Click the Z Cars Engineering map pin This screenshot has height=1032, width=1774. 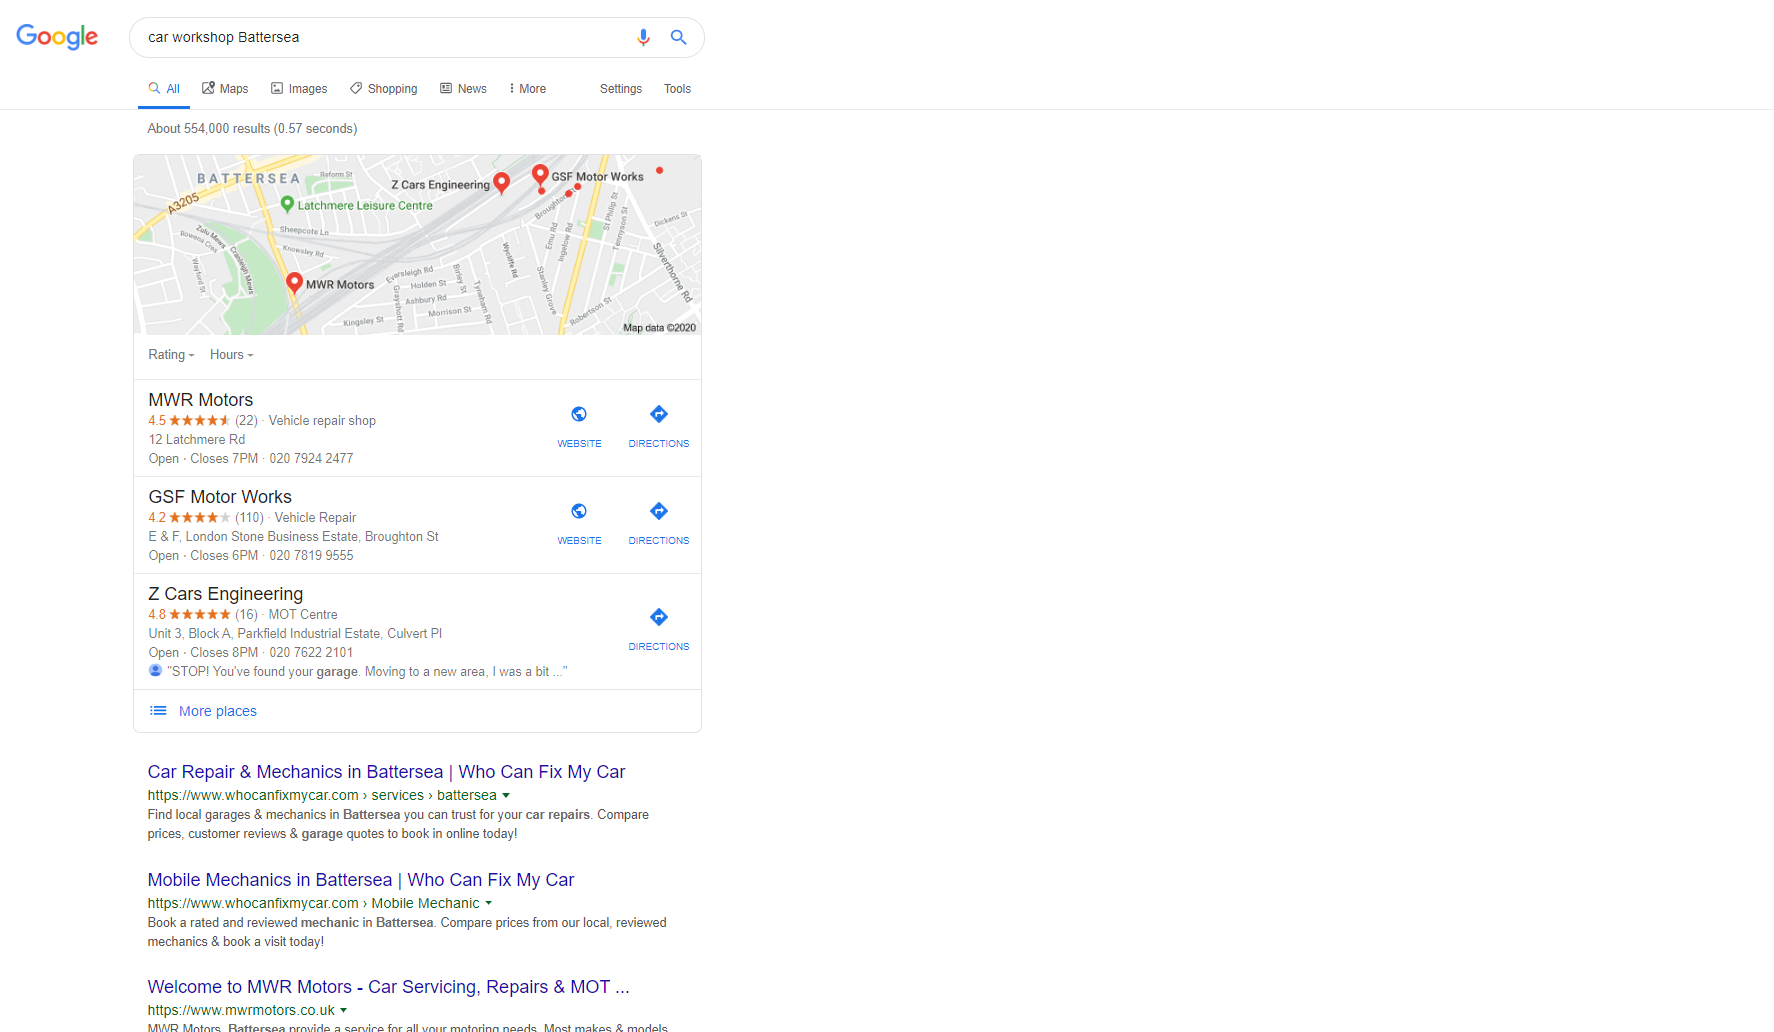pyautogui.click(x=502, y=182)
